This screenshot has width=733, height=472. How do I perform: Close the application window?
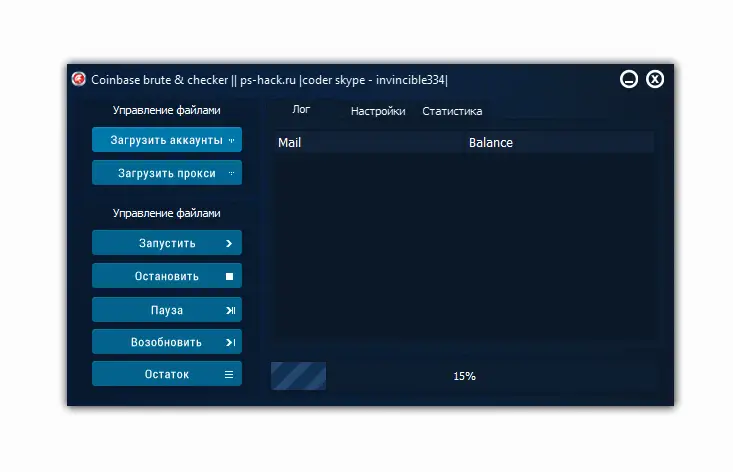(655, 80)
